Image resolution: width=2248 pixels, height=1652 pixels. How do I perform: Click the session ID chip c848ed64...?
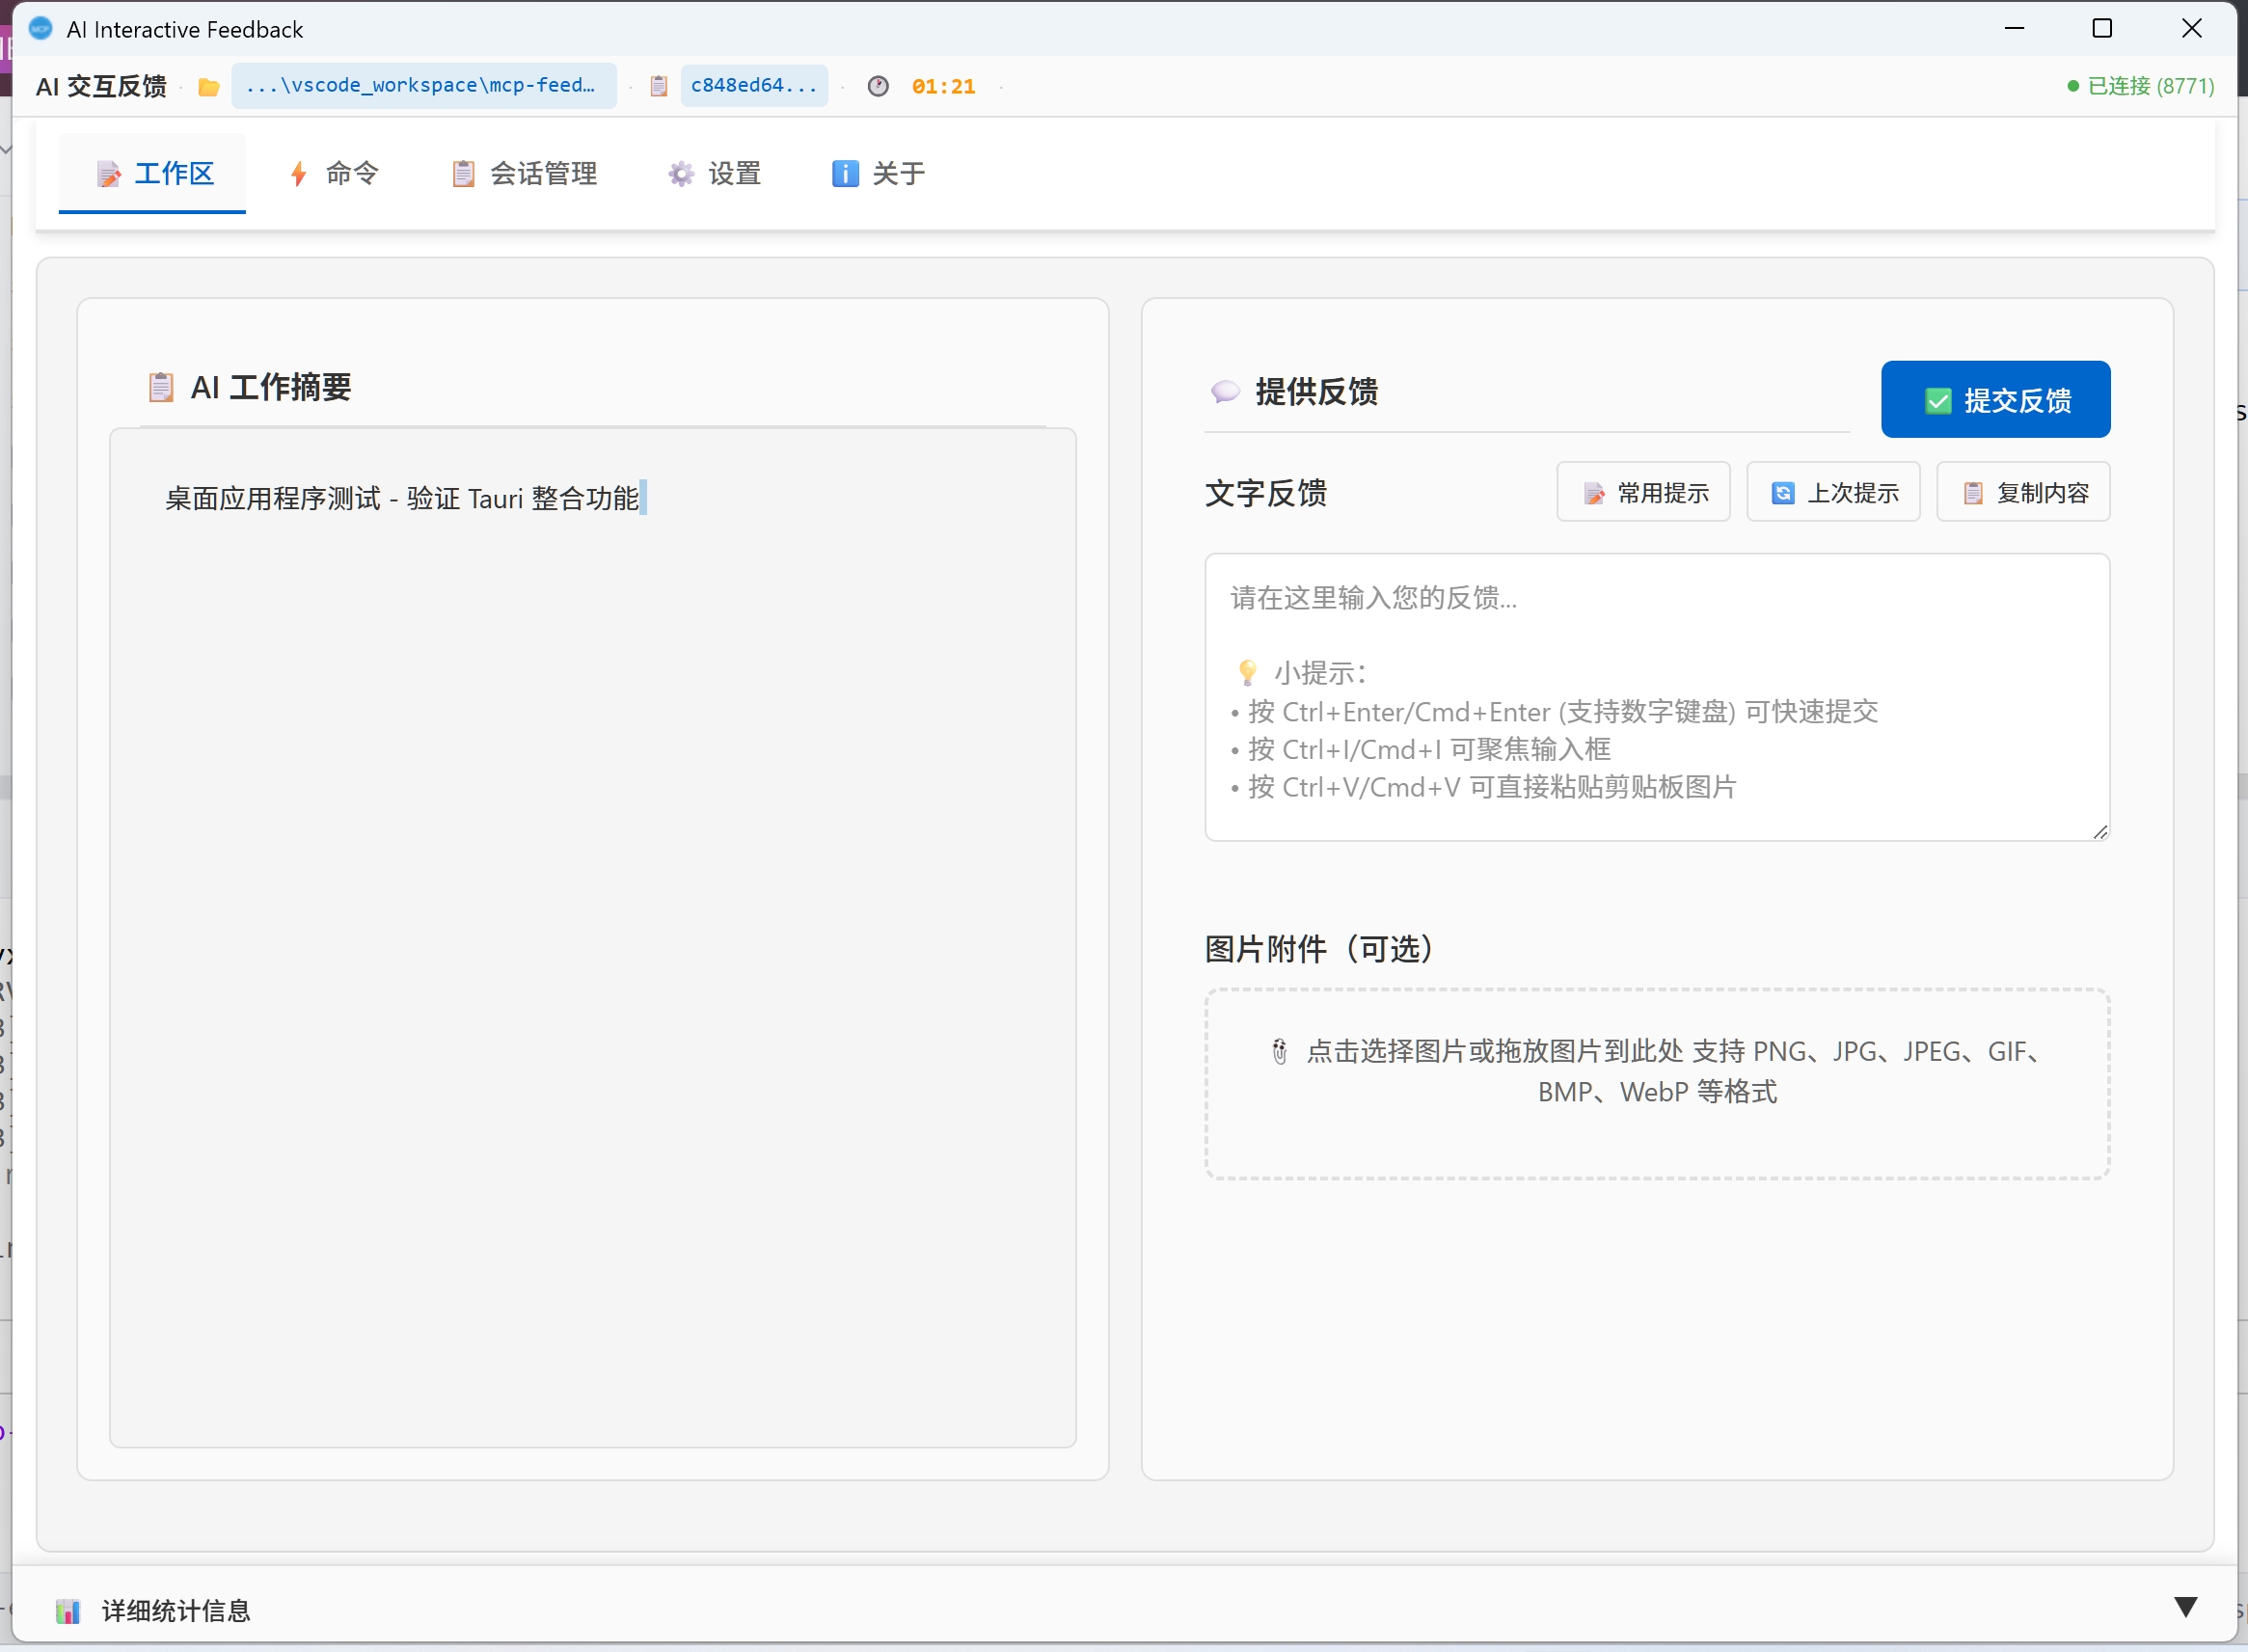click(x=754, y=86)
